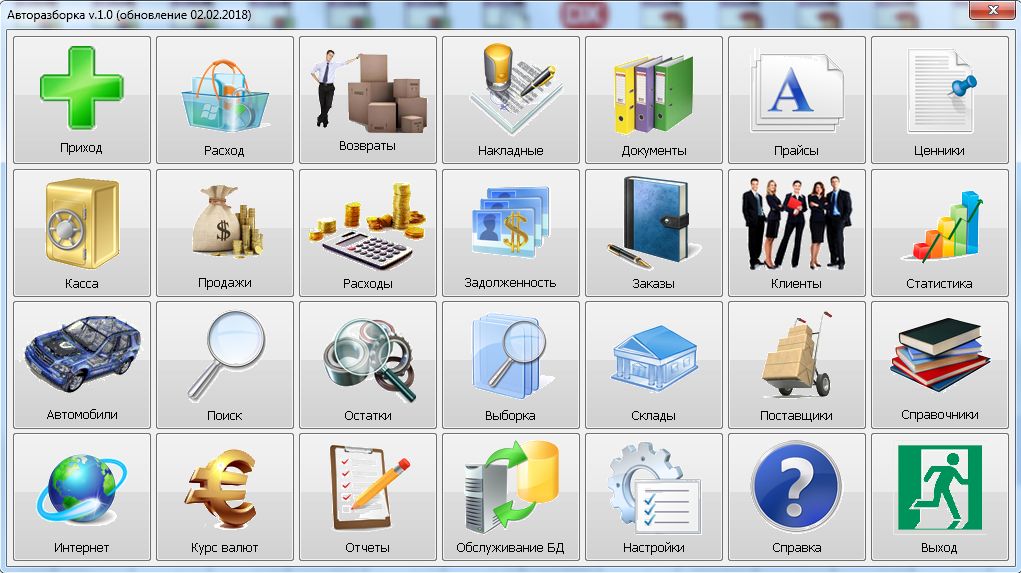Click the Выход green exit tile

940,497
